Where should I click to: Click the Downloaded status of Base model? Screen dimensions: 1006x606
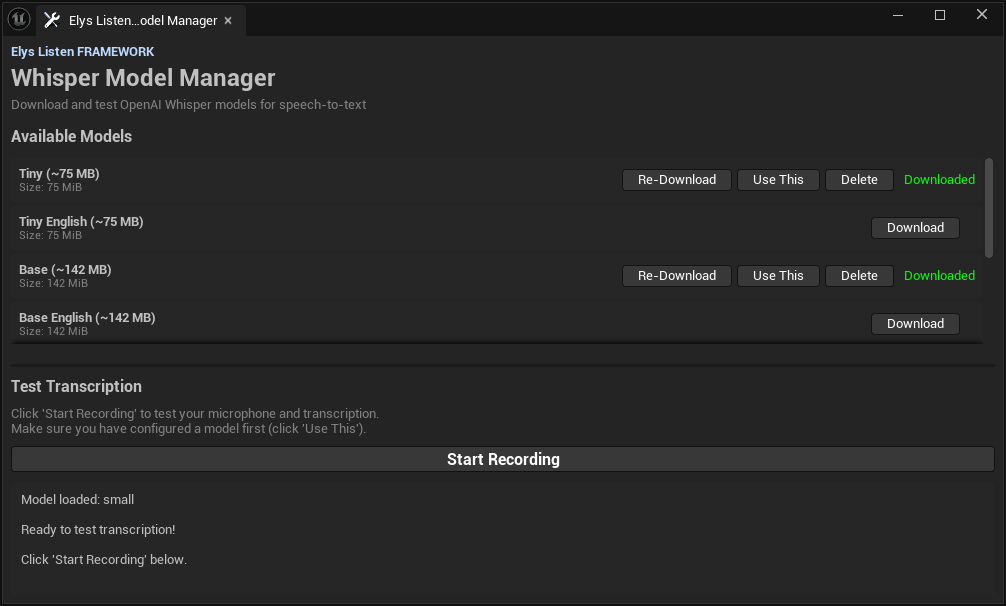[939, 276]
